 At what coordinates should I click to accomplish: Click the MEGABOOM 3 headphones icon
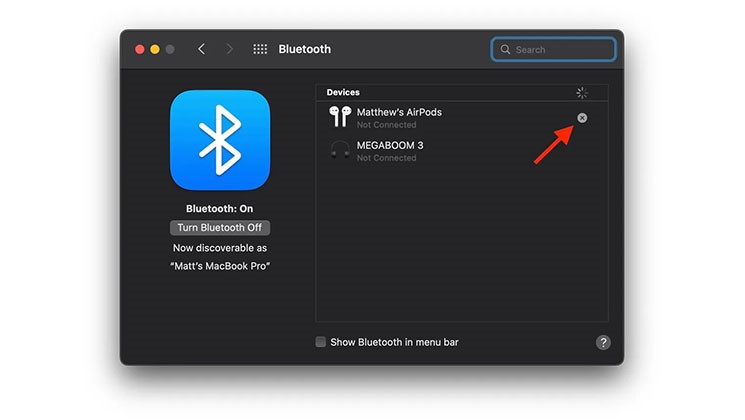click(x=340, y=150)
